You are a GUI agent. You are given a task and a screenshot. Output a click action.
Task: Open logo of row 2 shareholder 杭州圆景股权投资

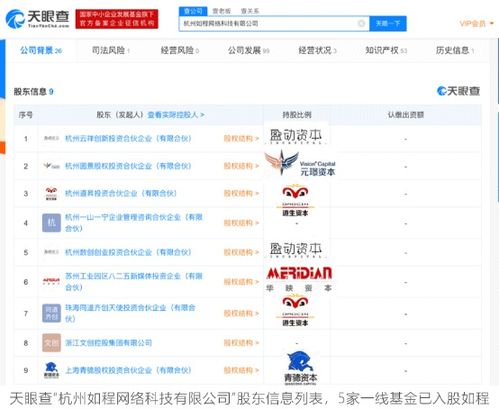(x=51, y=166)
